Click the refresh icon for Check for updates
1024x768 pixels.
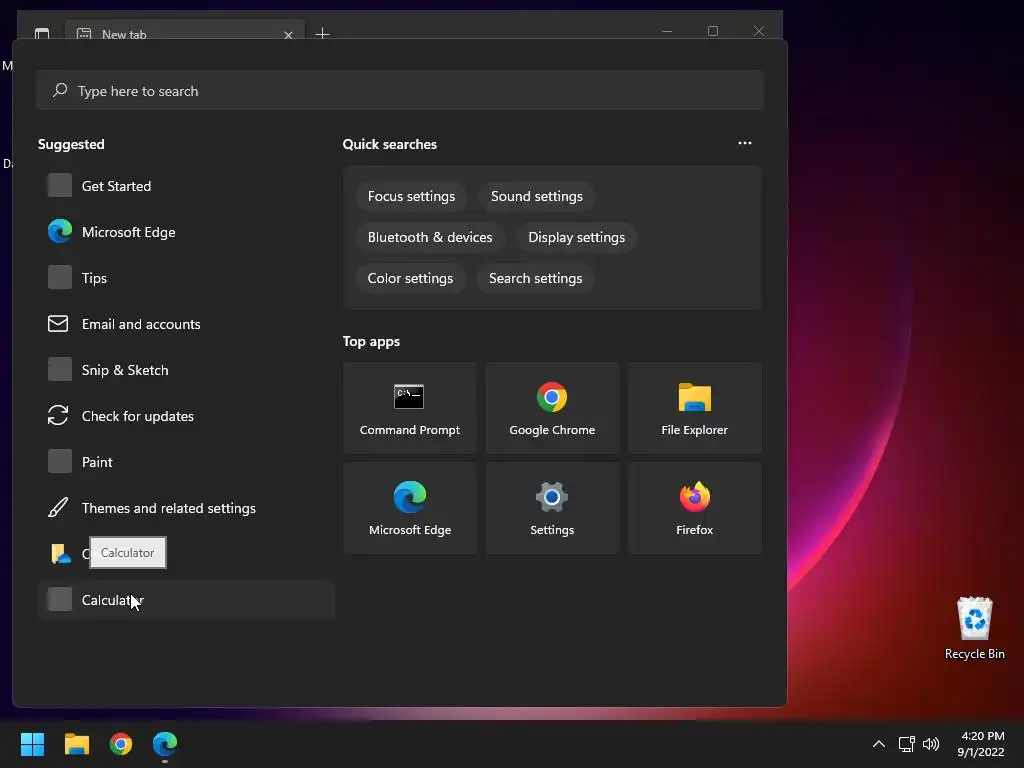tap(58, 415)
